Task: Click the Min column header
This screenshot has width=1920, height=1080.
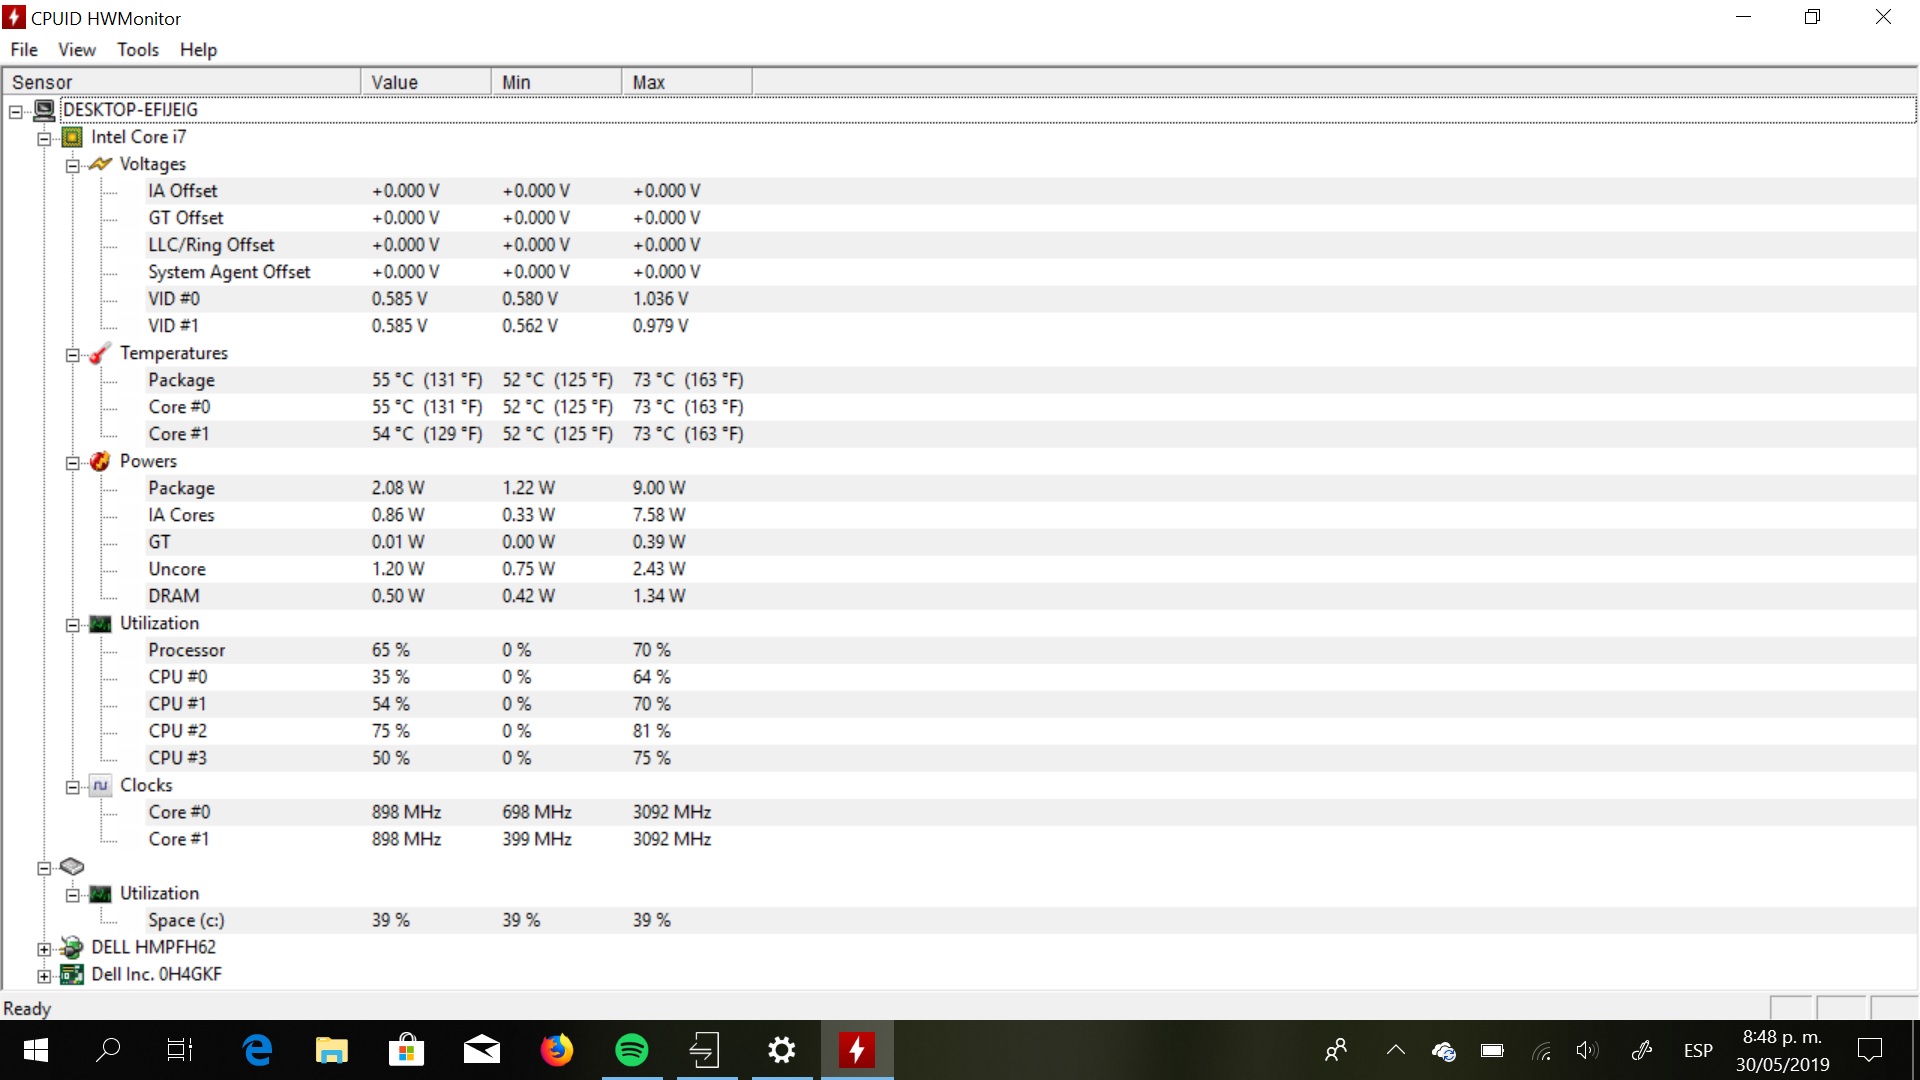Action: click(556, 82)
